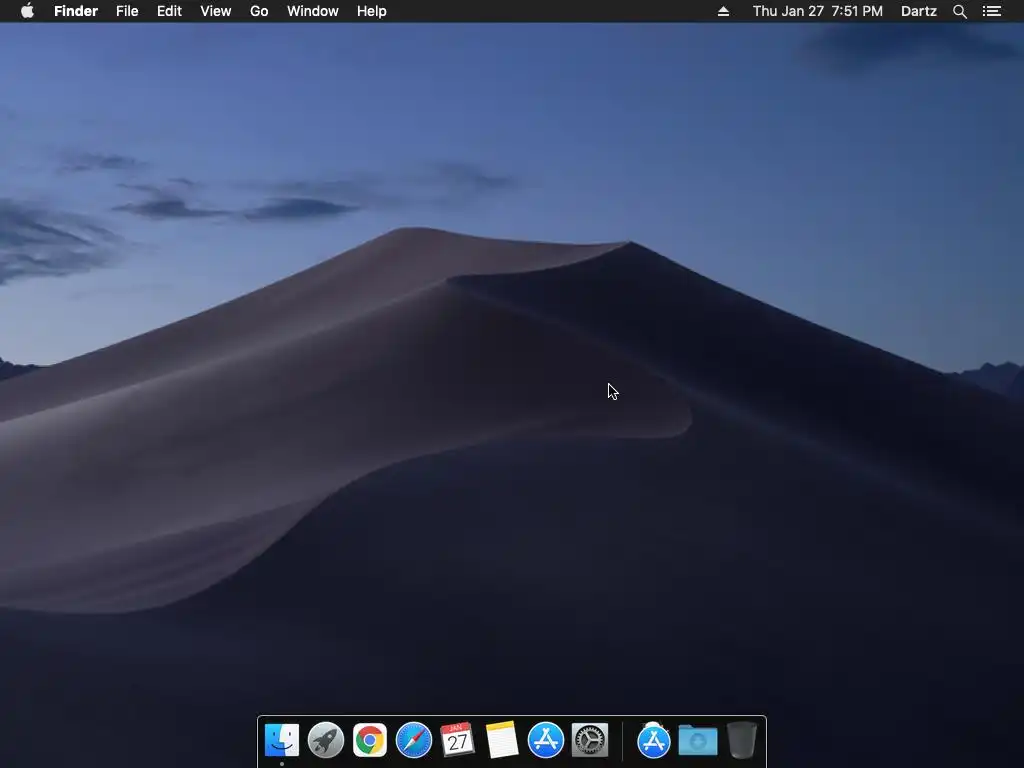Open the Apple menu

[27, 11]
